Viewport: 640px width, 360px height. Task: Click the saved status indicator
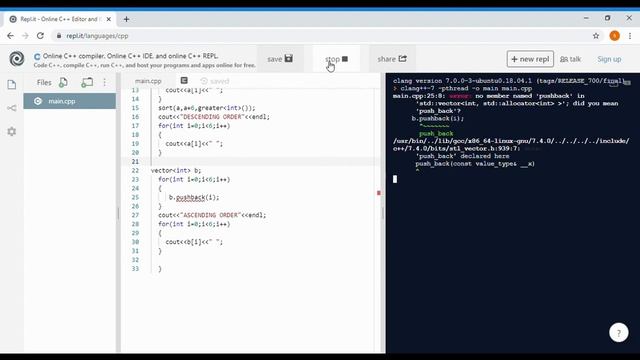[215, 81]
